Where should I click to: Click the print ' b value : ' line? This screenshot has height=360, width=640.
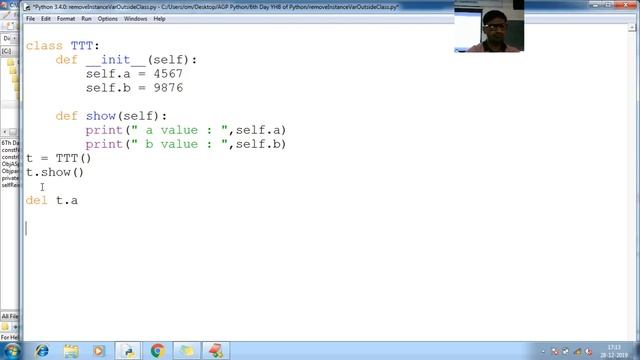[x=186, y=144]
